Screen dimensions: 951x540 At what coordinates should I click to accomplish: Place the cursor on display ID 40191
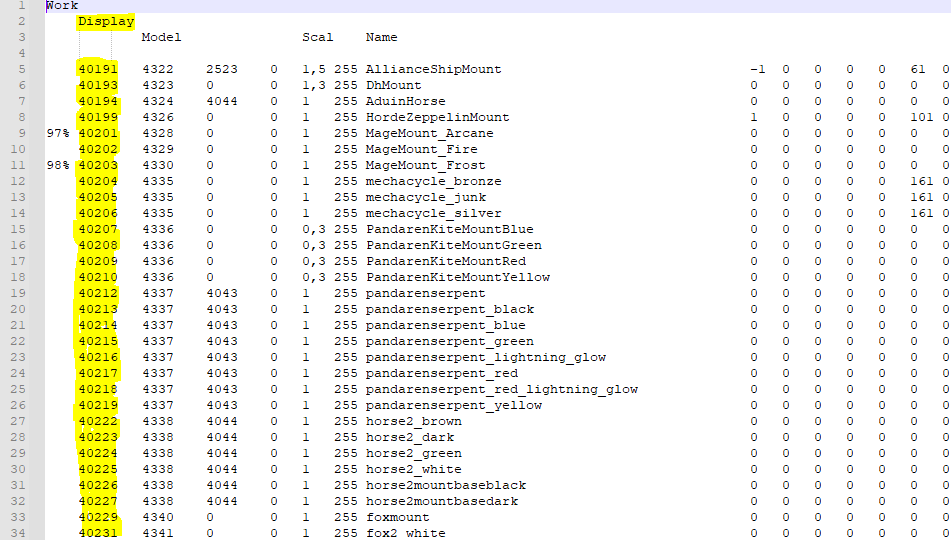98,69
